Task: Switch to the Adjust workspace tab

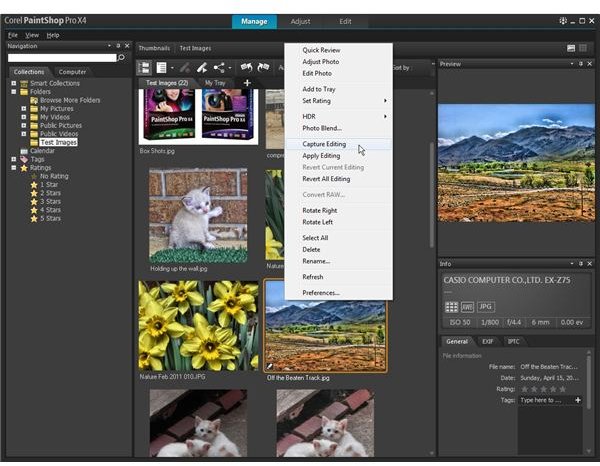Action: (x=300, y=21)
